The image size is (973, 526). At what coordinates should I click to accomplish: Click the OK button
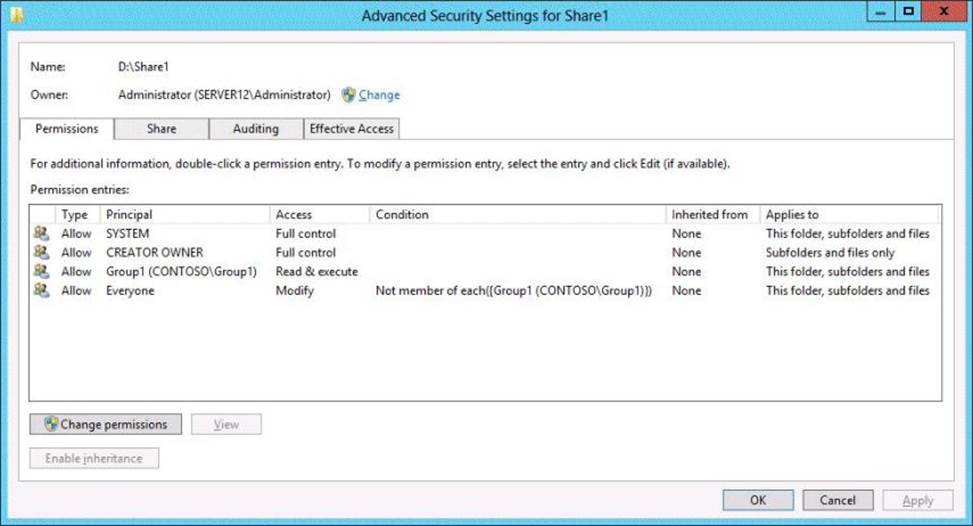[758, 500]
